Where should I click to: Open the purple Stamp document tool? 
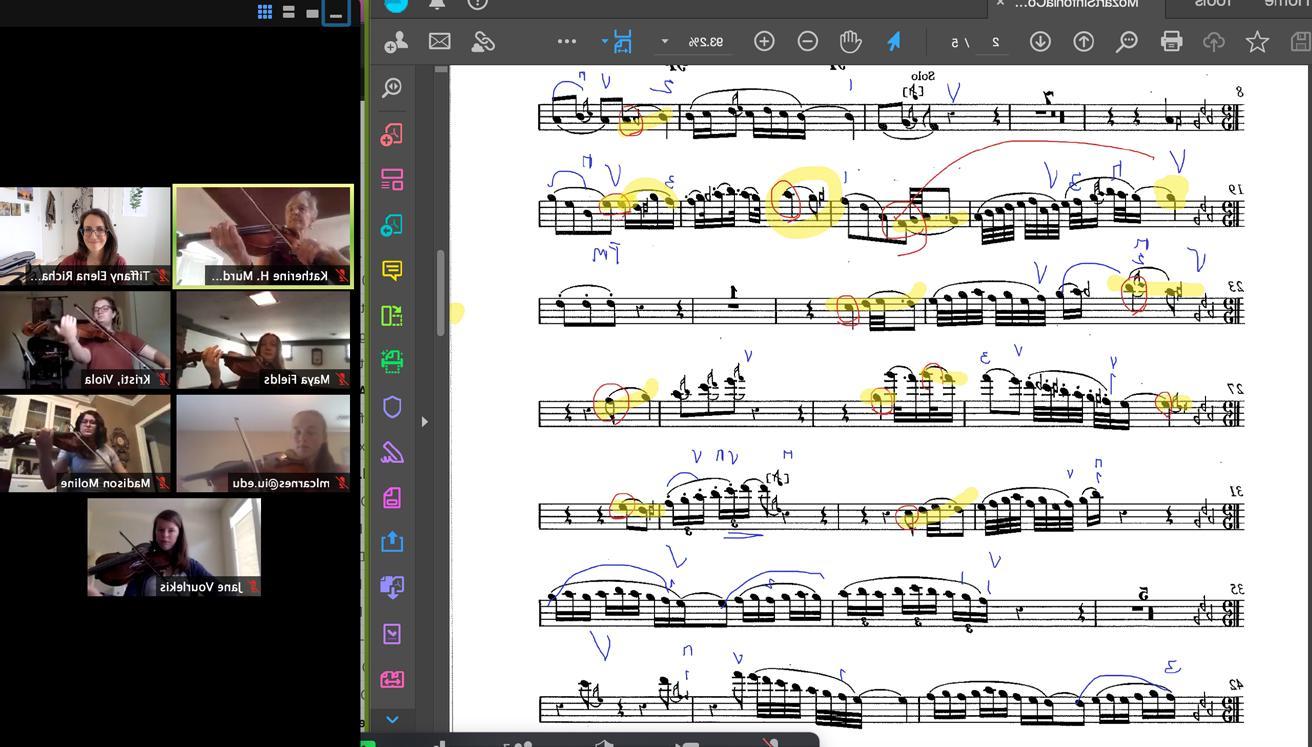click(392, 634)
